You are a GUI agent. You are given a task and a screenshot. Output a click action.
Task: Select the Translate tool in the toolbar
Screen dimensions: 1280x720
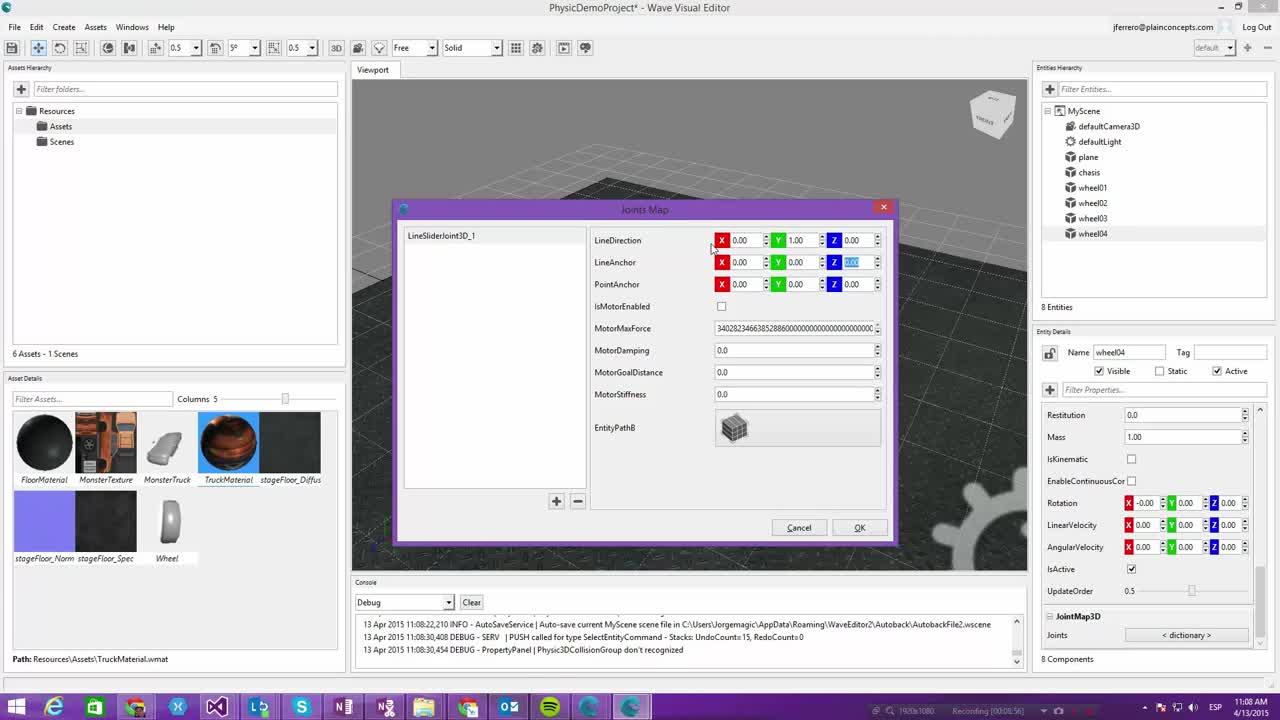tap(38, 48)
